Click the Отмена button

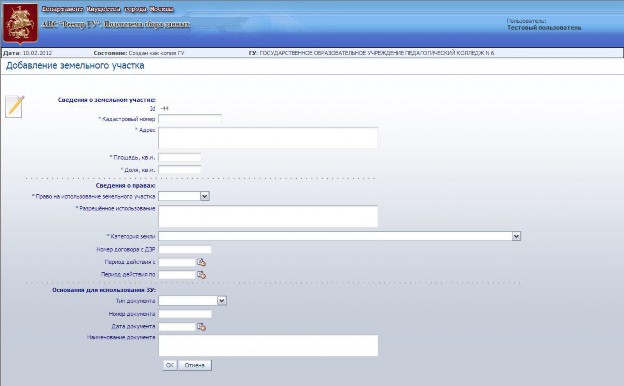coord(195,365)
